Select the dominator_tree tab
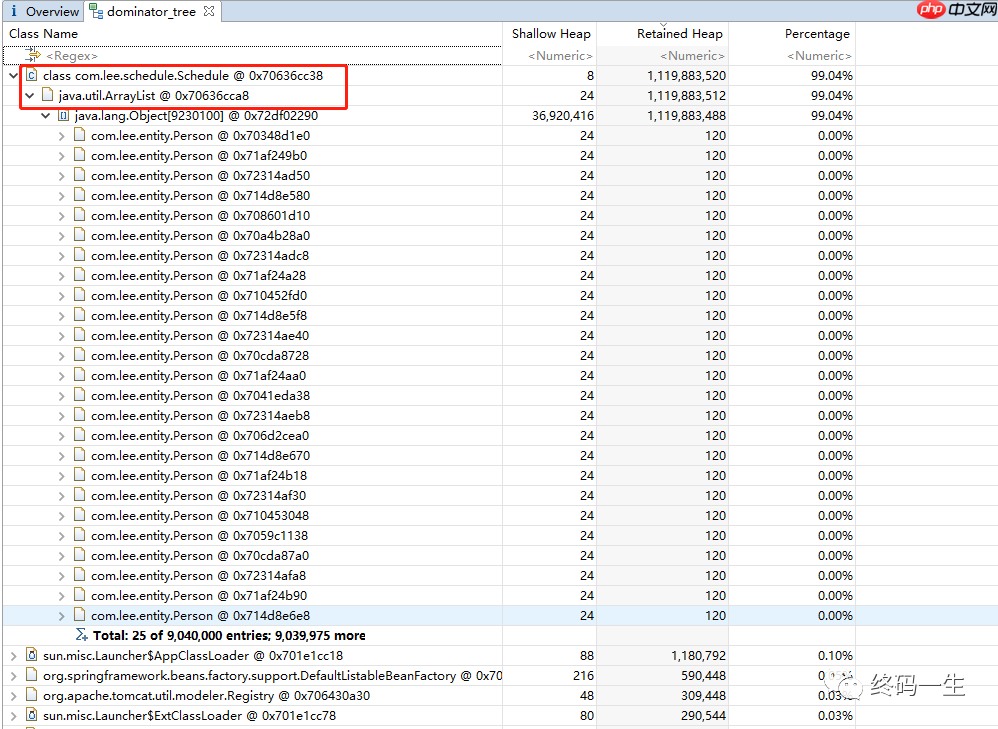This screenshot has height=729, width=998. (150, 12)
